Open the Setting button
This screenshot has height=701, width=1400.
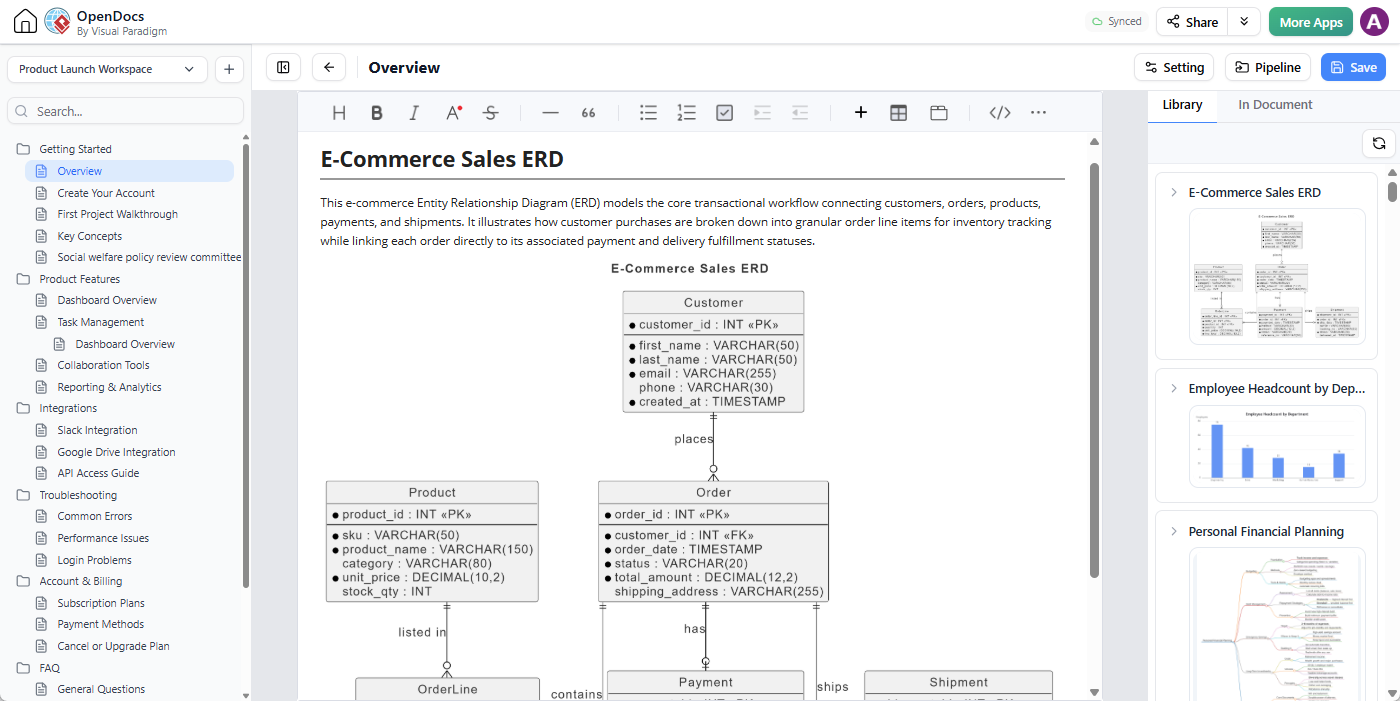pos(1174,67)
